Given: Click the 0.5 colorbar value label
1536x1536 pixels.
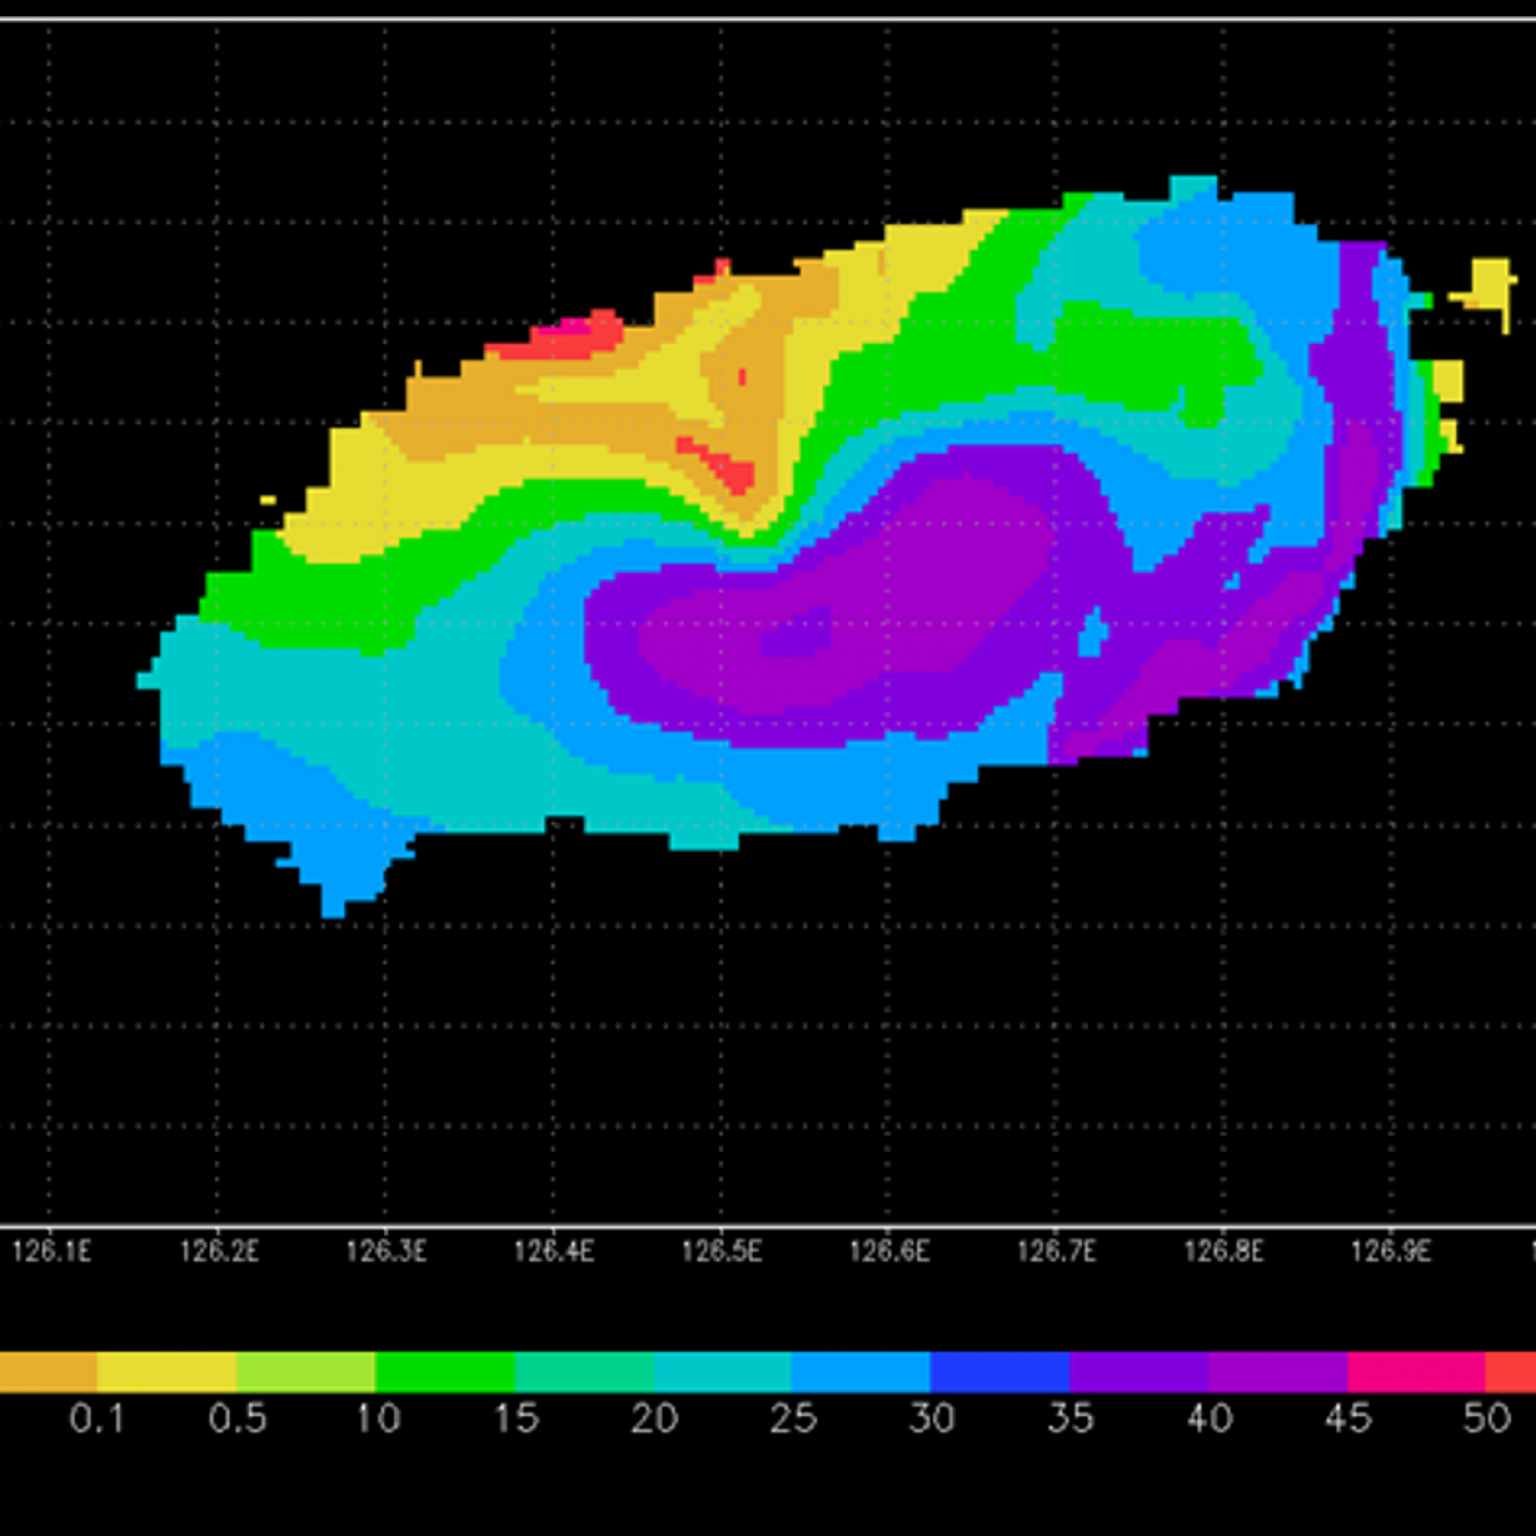Looking at the screenshot, I should click(237, 1418).
